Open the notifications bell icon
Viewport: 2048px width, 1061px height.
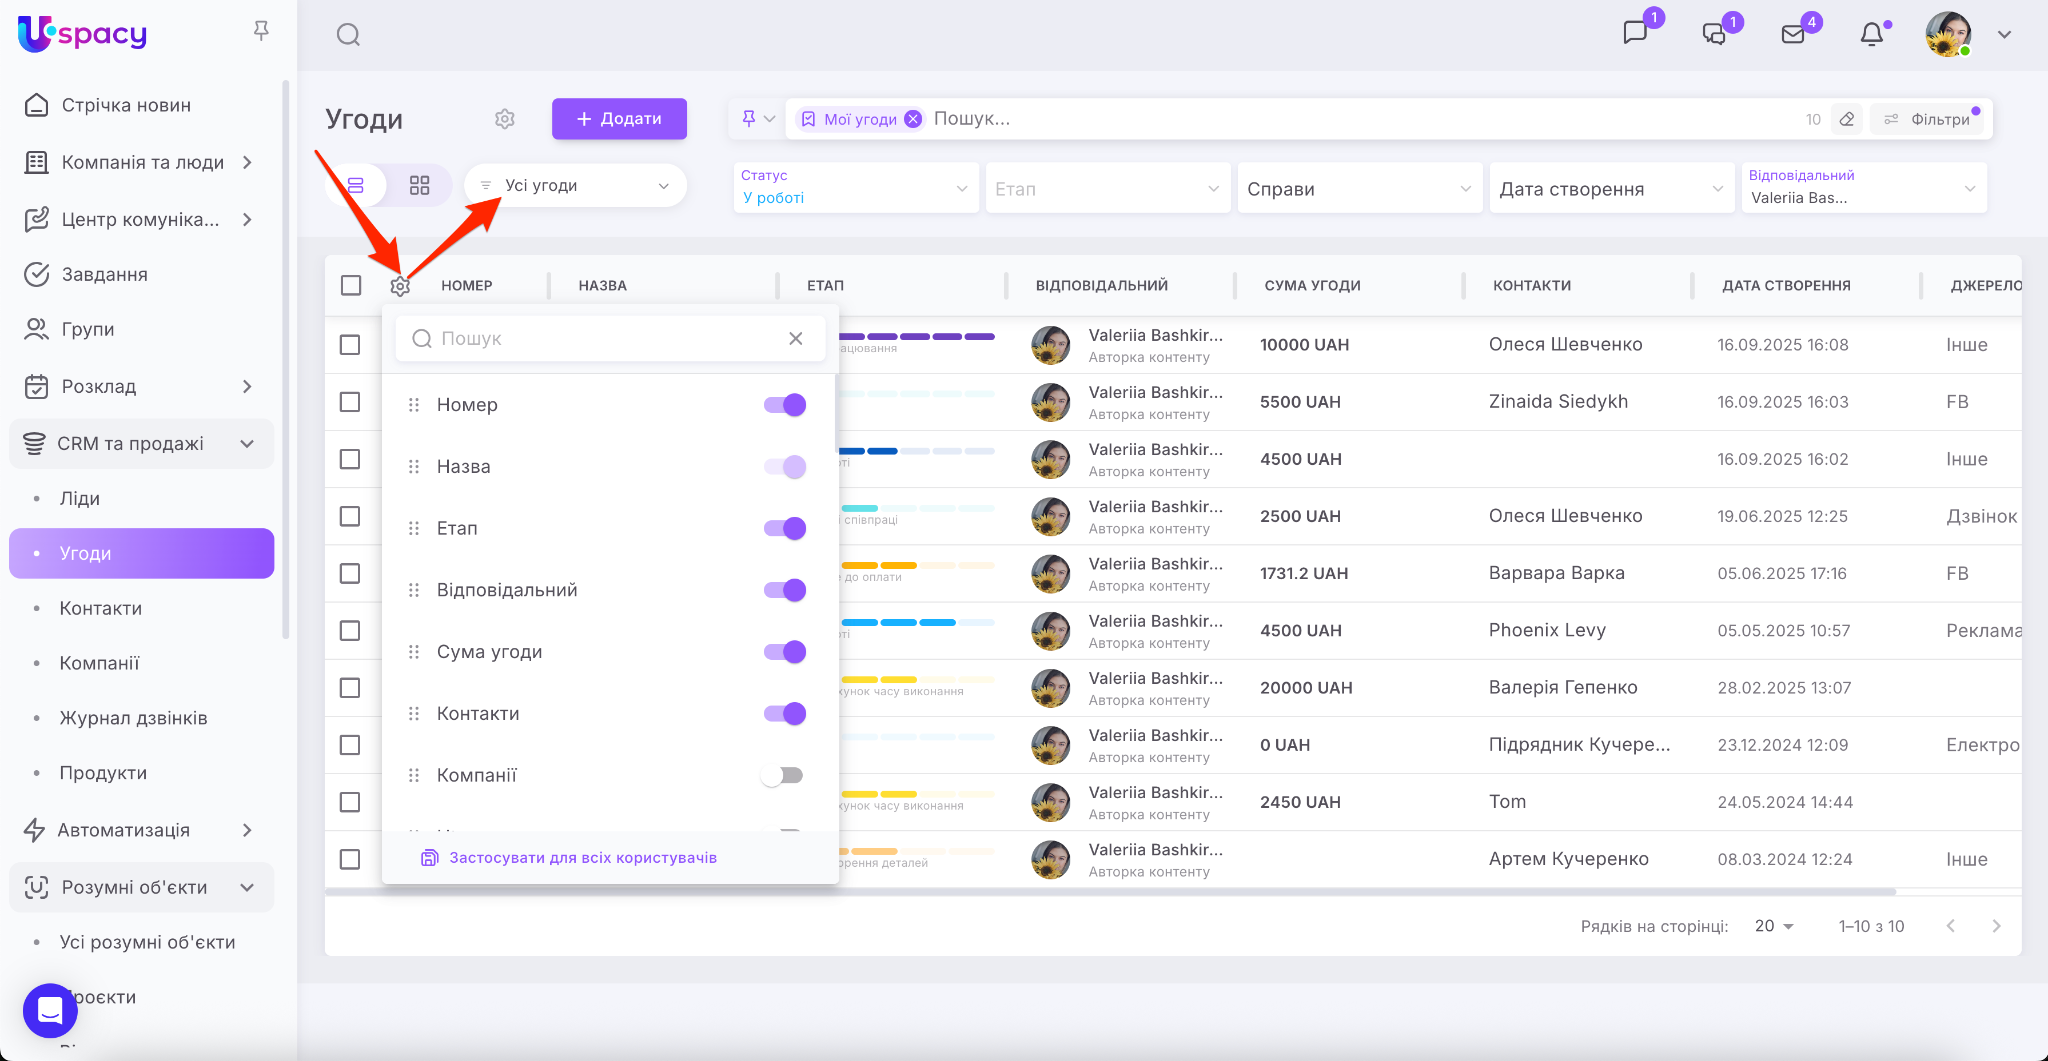click(x=1871, y=35)
